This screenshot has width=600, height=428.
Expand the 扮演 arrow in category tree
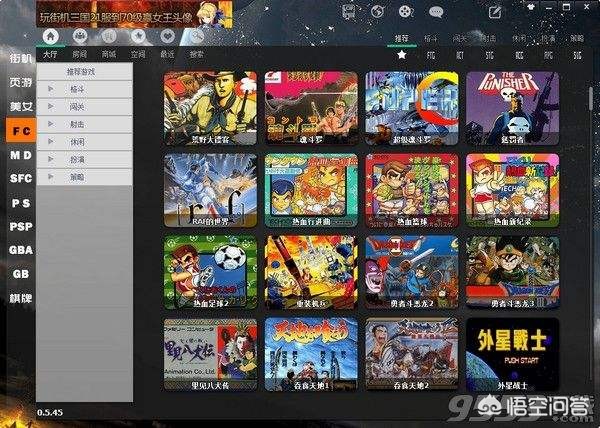coord(51,159)
